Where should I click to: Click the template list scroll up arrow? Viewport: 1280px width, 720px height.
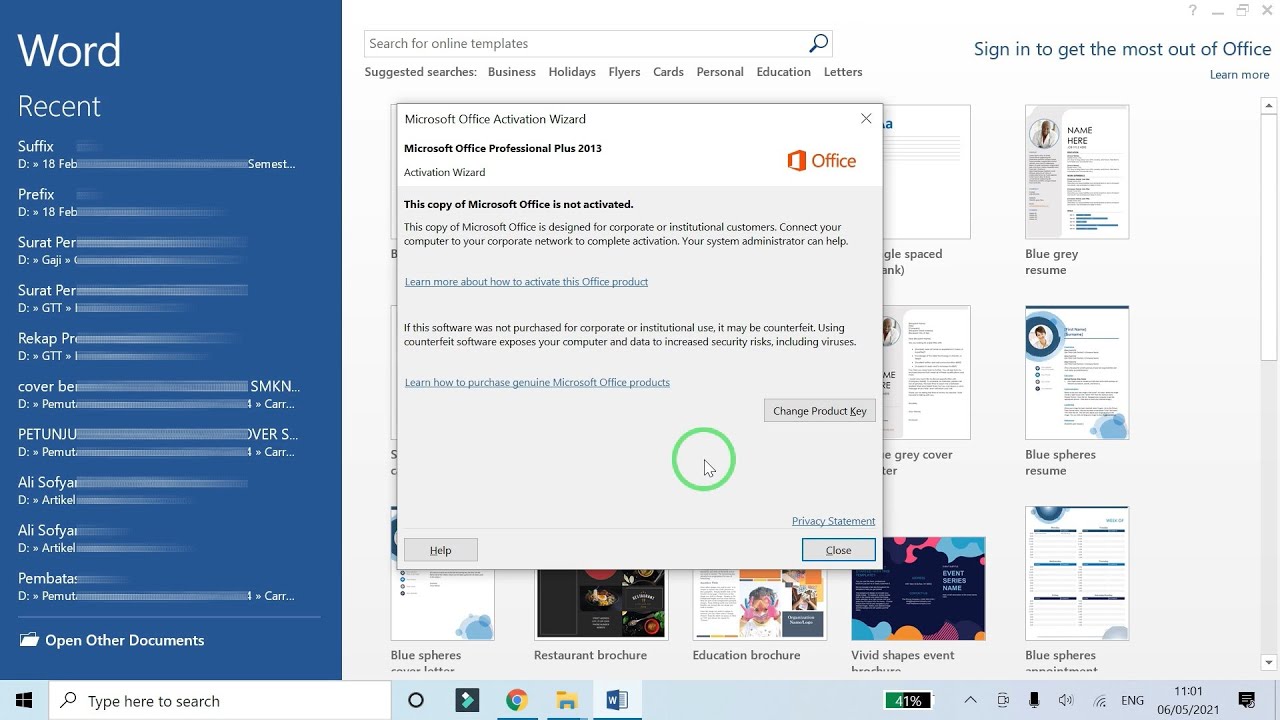[x=1270, y=105]
